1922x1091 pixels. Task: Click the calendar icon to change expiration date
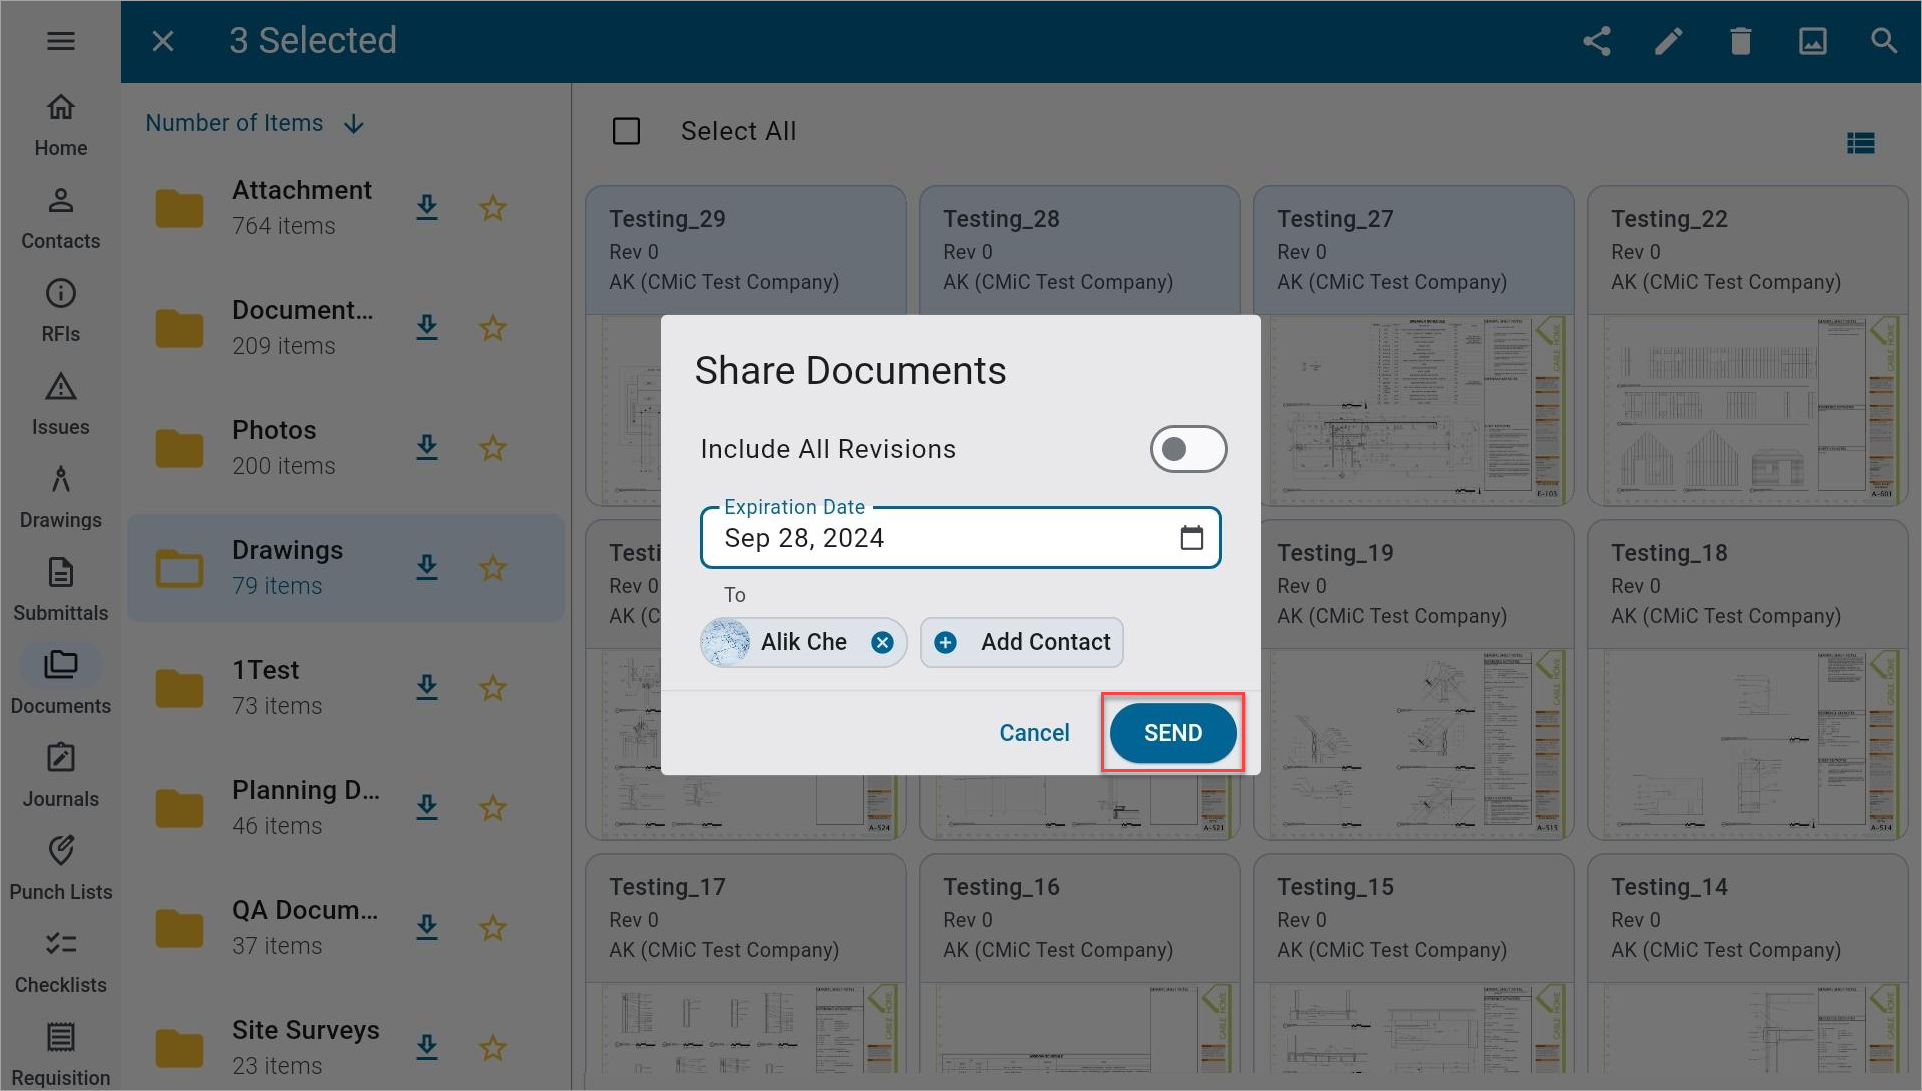(x=1187, y=538)
